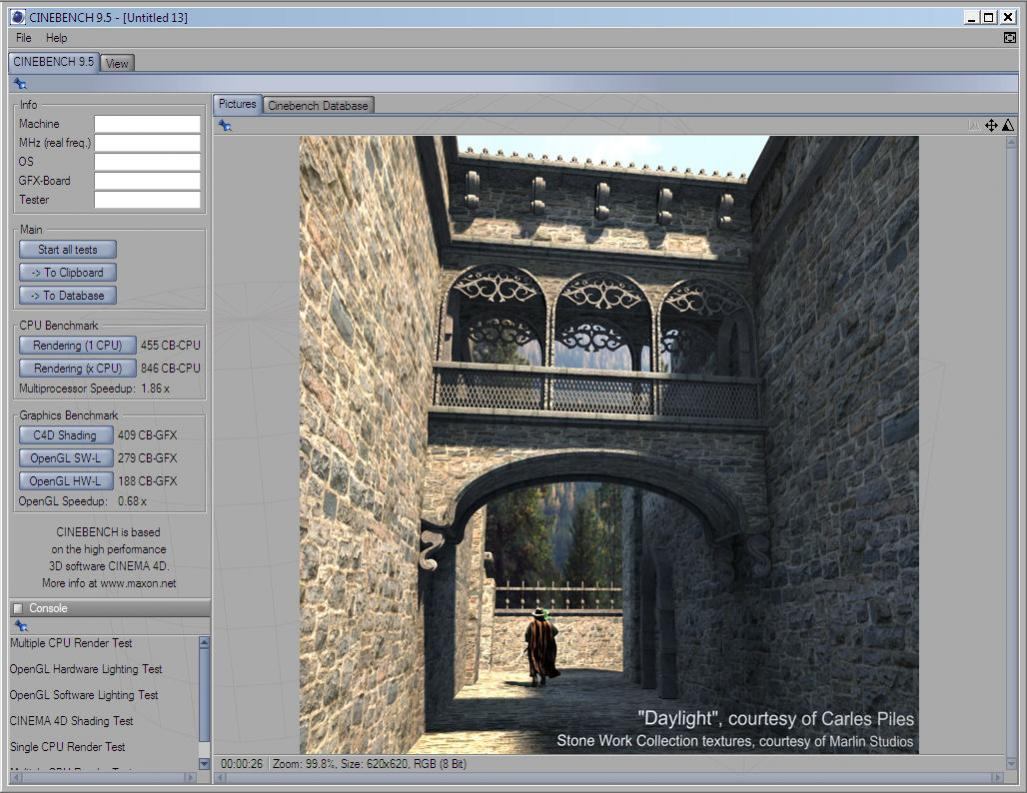Click the To Database button
The width and height of the screenshot is (1027, 793).
point(68,295)
